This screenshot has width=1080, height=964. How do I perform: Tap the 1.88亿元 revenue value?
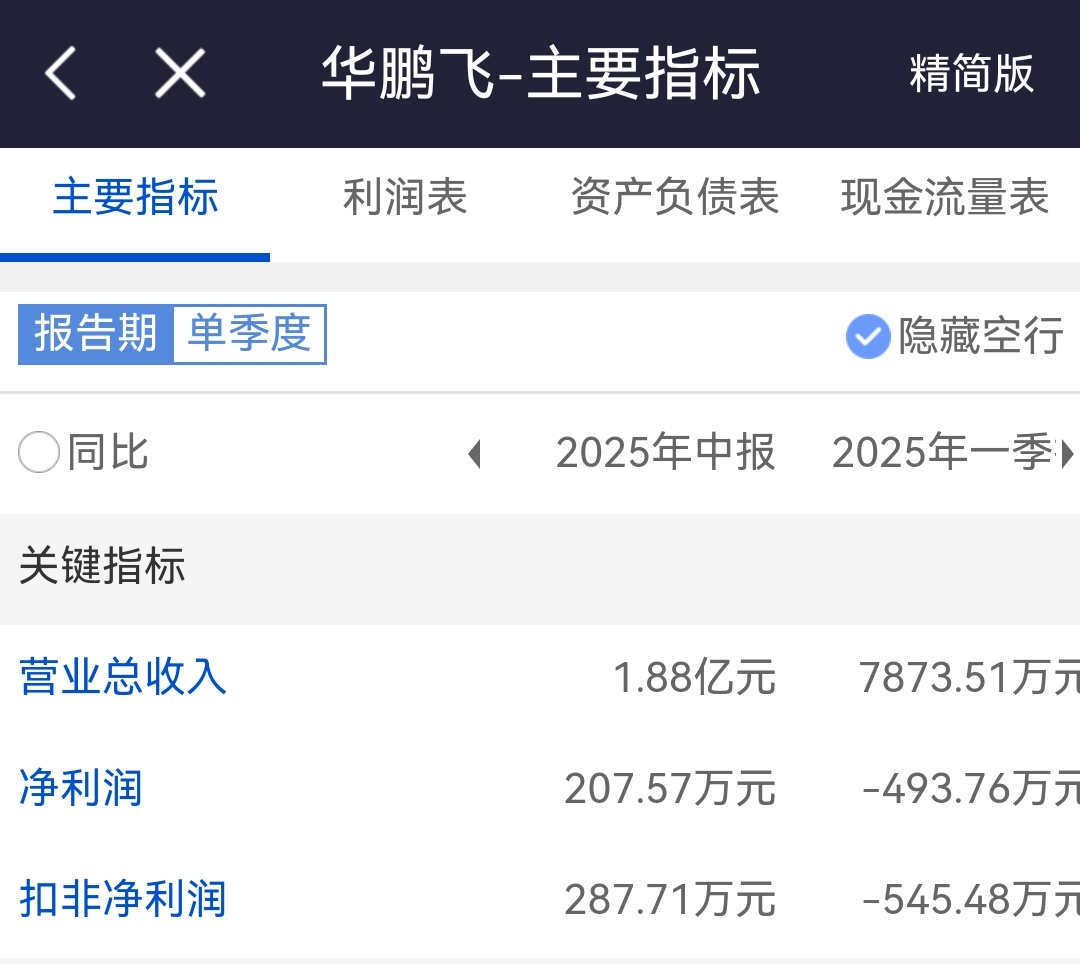pyautogui.click(x=694, y=678)
